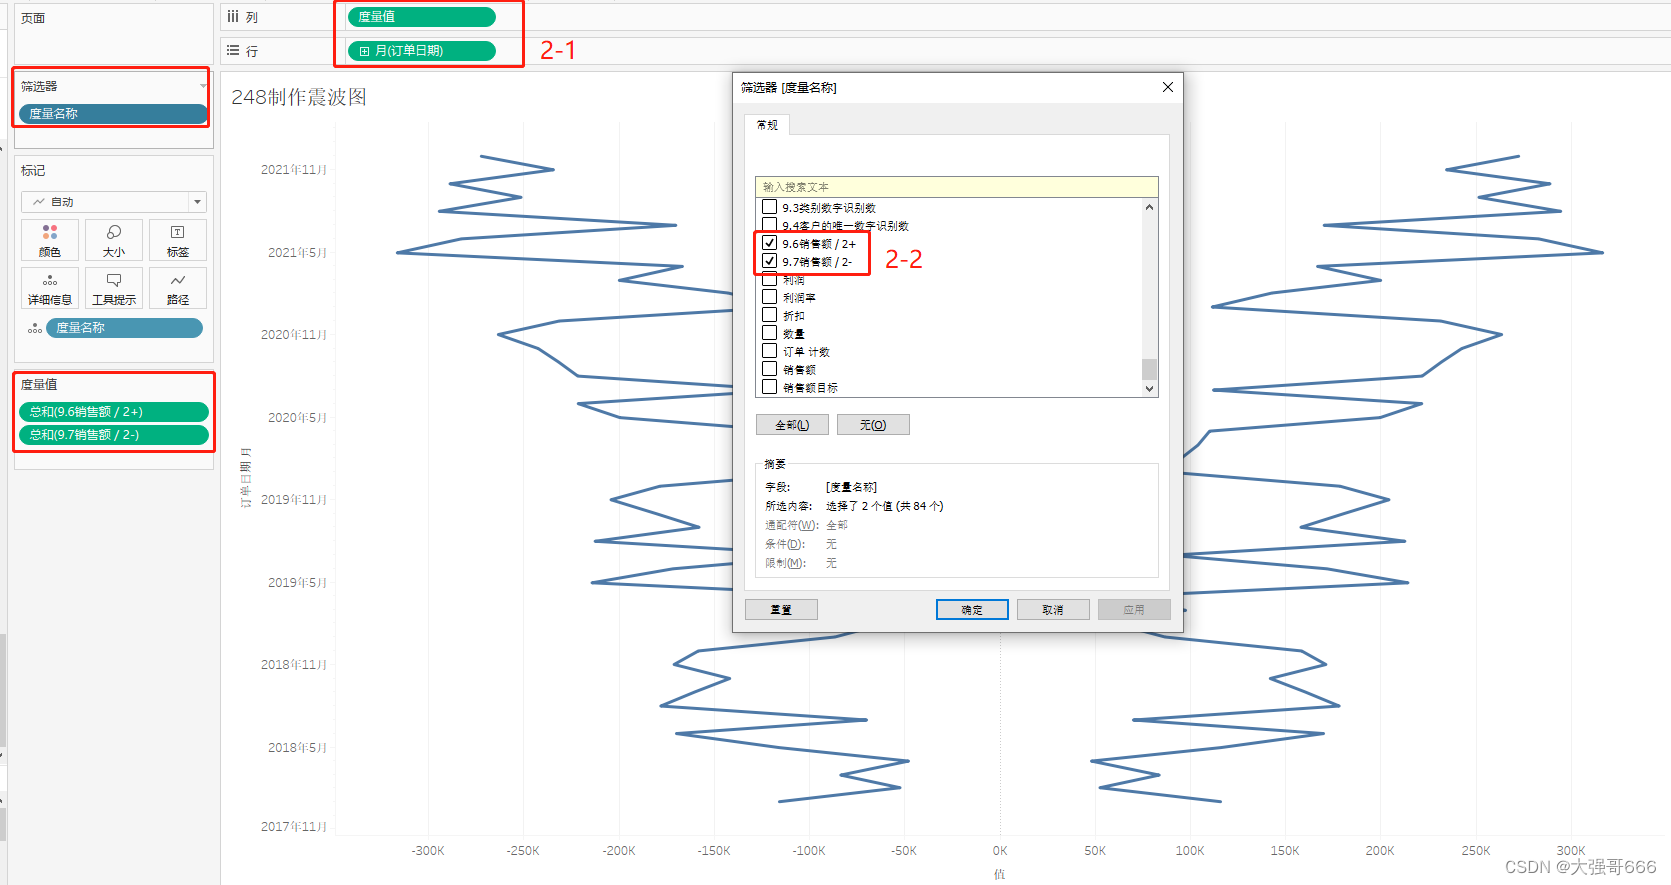The height and width of the screenshot is (885, 1671).
Task: Click the 应用 button
Action: (1134, 610)
